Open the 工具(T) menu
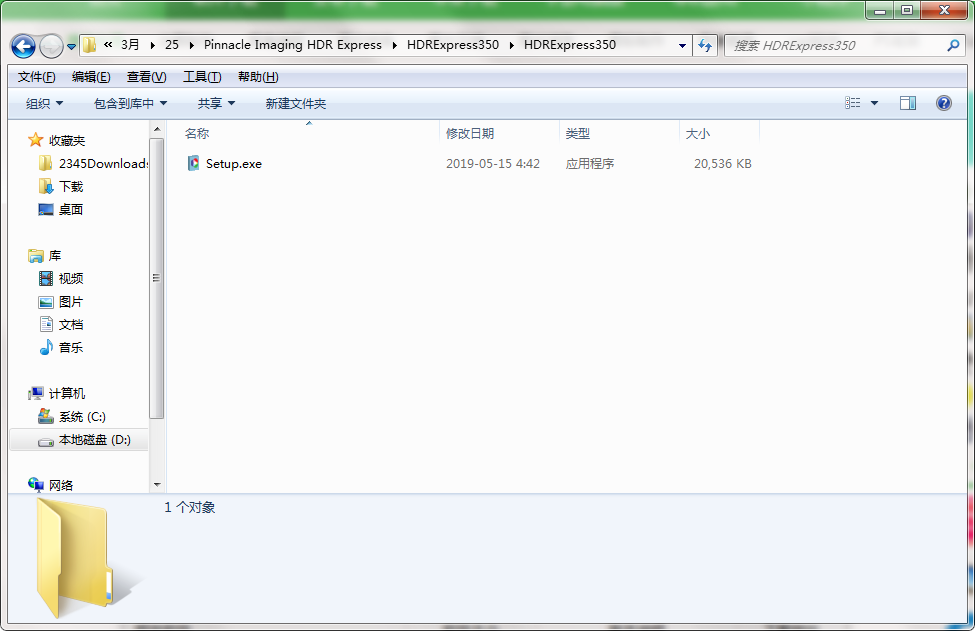 [202, 76]
